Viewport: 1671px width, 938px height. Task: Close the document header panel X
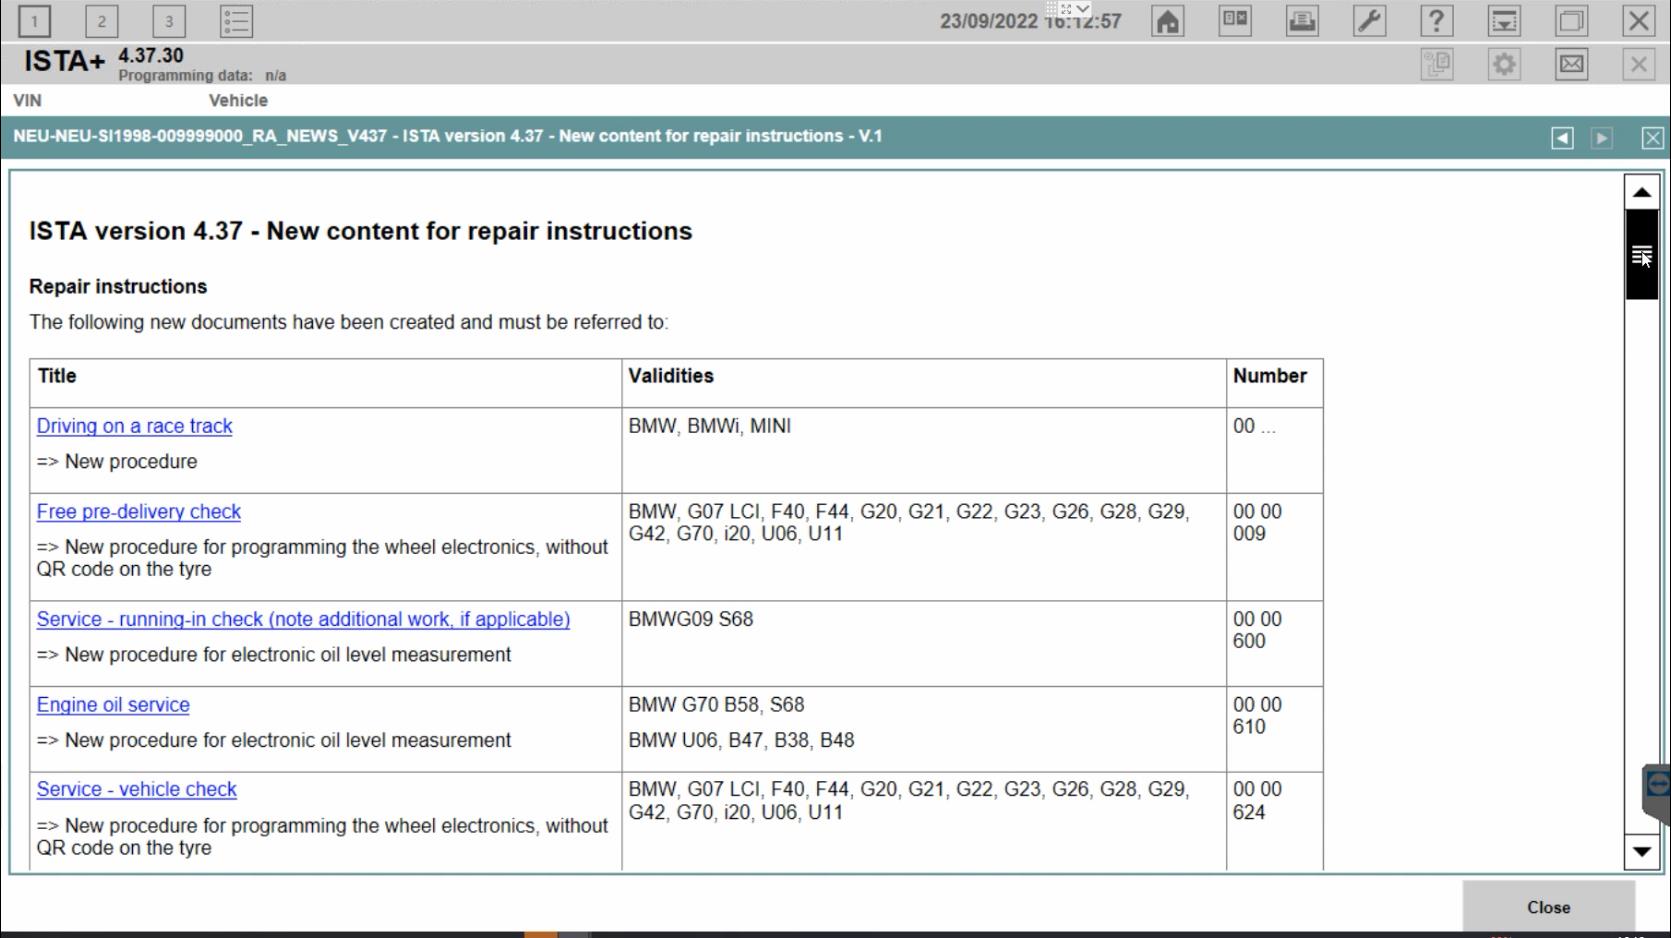point(1652,138)
